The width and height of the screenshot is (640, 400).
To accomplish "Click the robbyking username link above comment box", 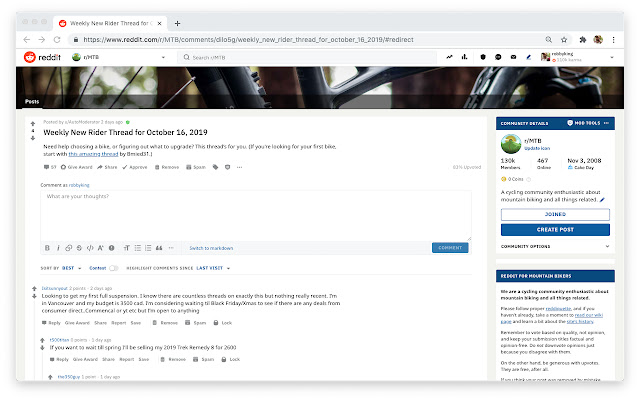I will pyautogui.click(x=79, y=185).
